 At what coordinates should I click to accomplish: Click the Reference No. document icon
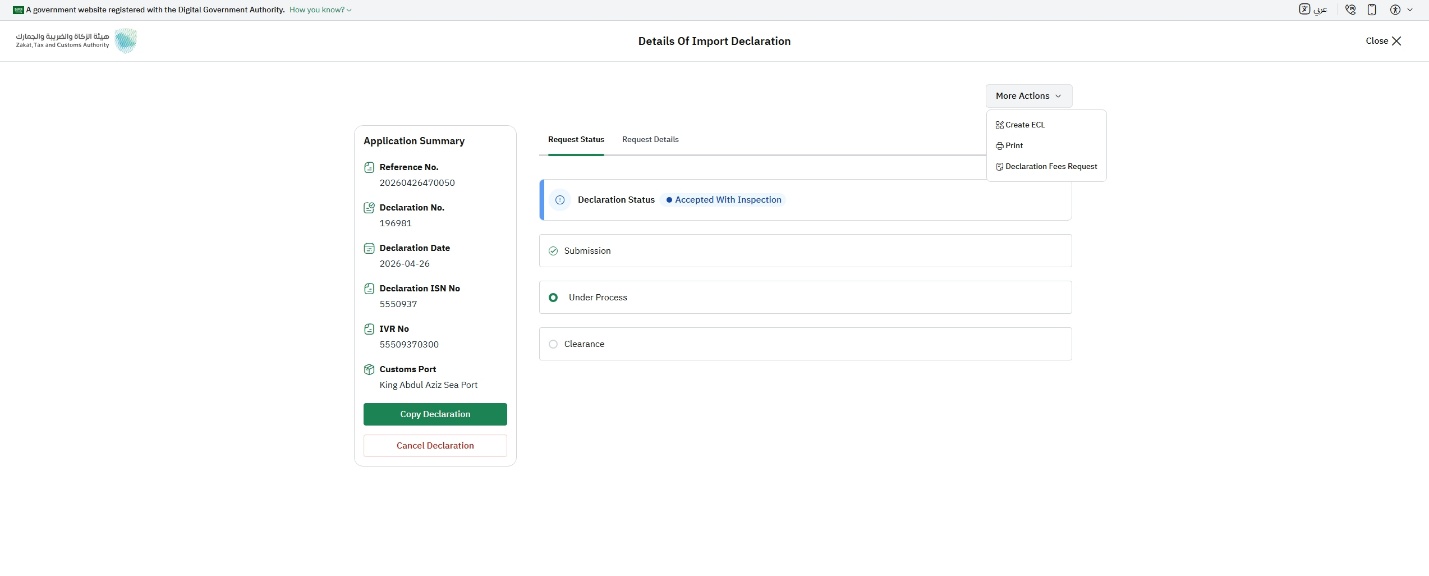tap(369, 167)
